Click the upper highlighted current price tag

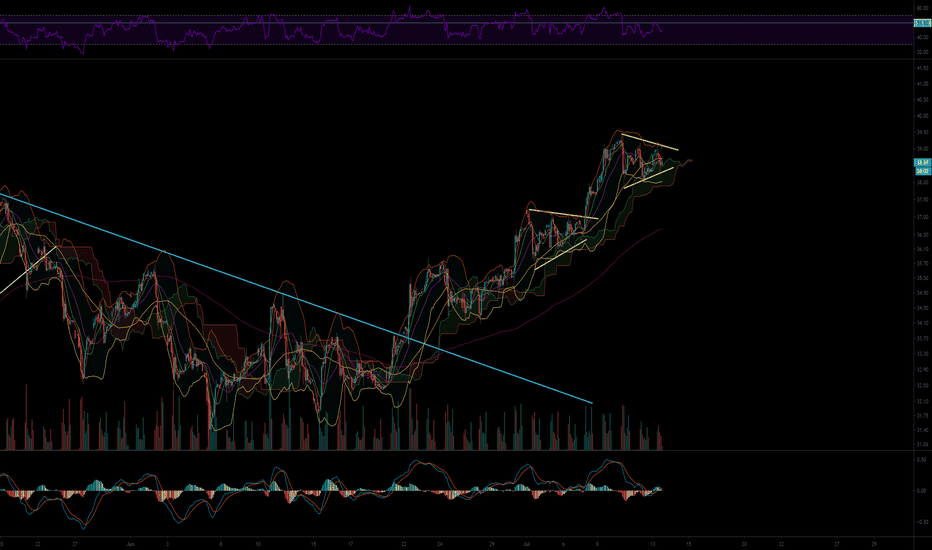pyautogui.click(x=922, y=162)
